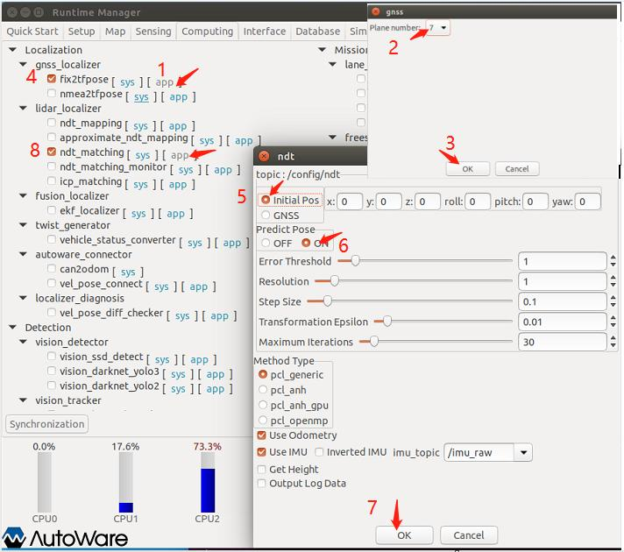Click the yaw input field
The image size is (624, 552).
pos(587,202)
